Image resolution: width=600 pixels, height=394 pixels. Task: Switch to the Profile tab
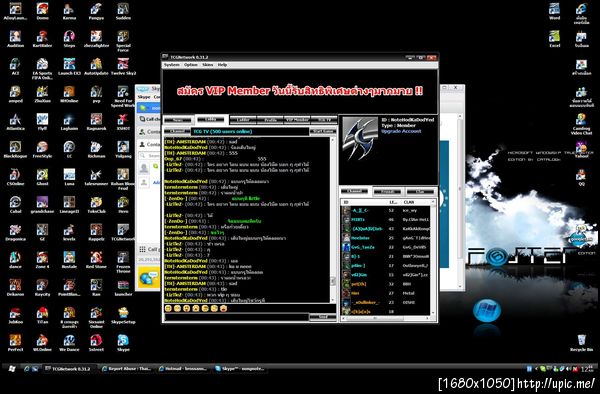tap(270, 120)
